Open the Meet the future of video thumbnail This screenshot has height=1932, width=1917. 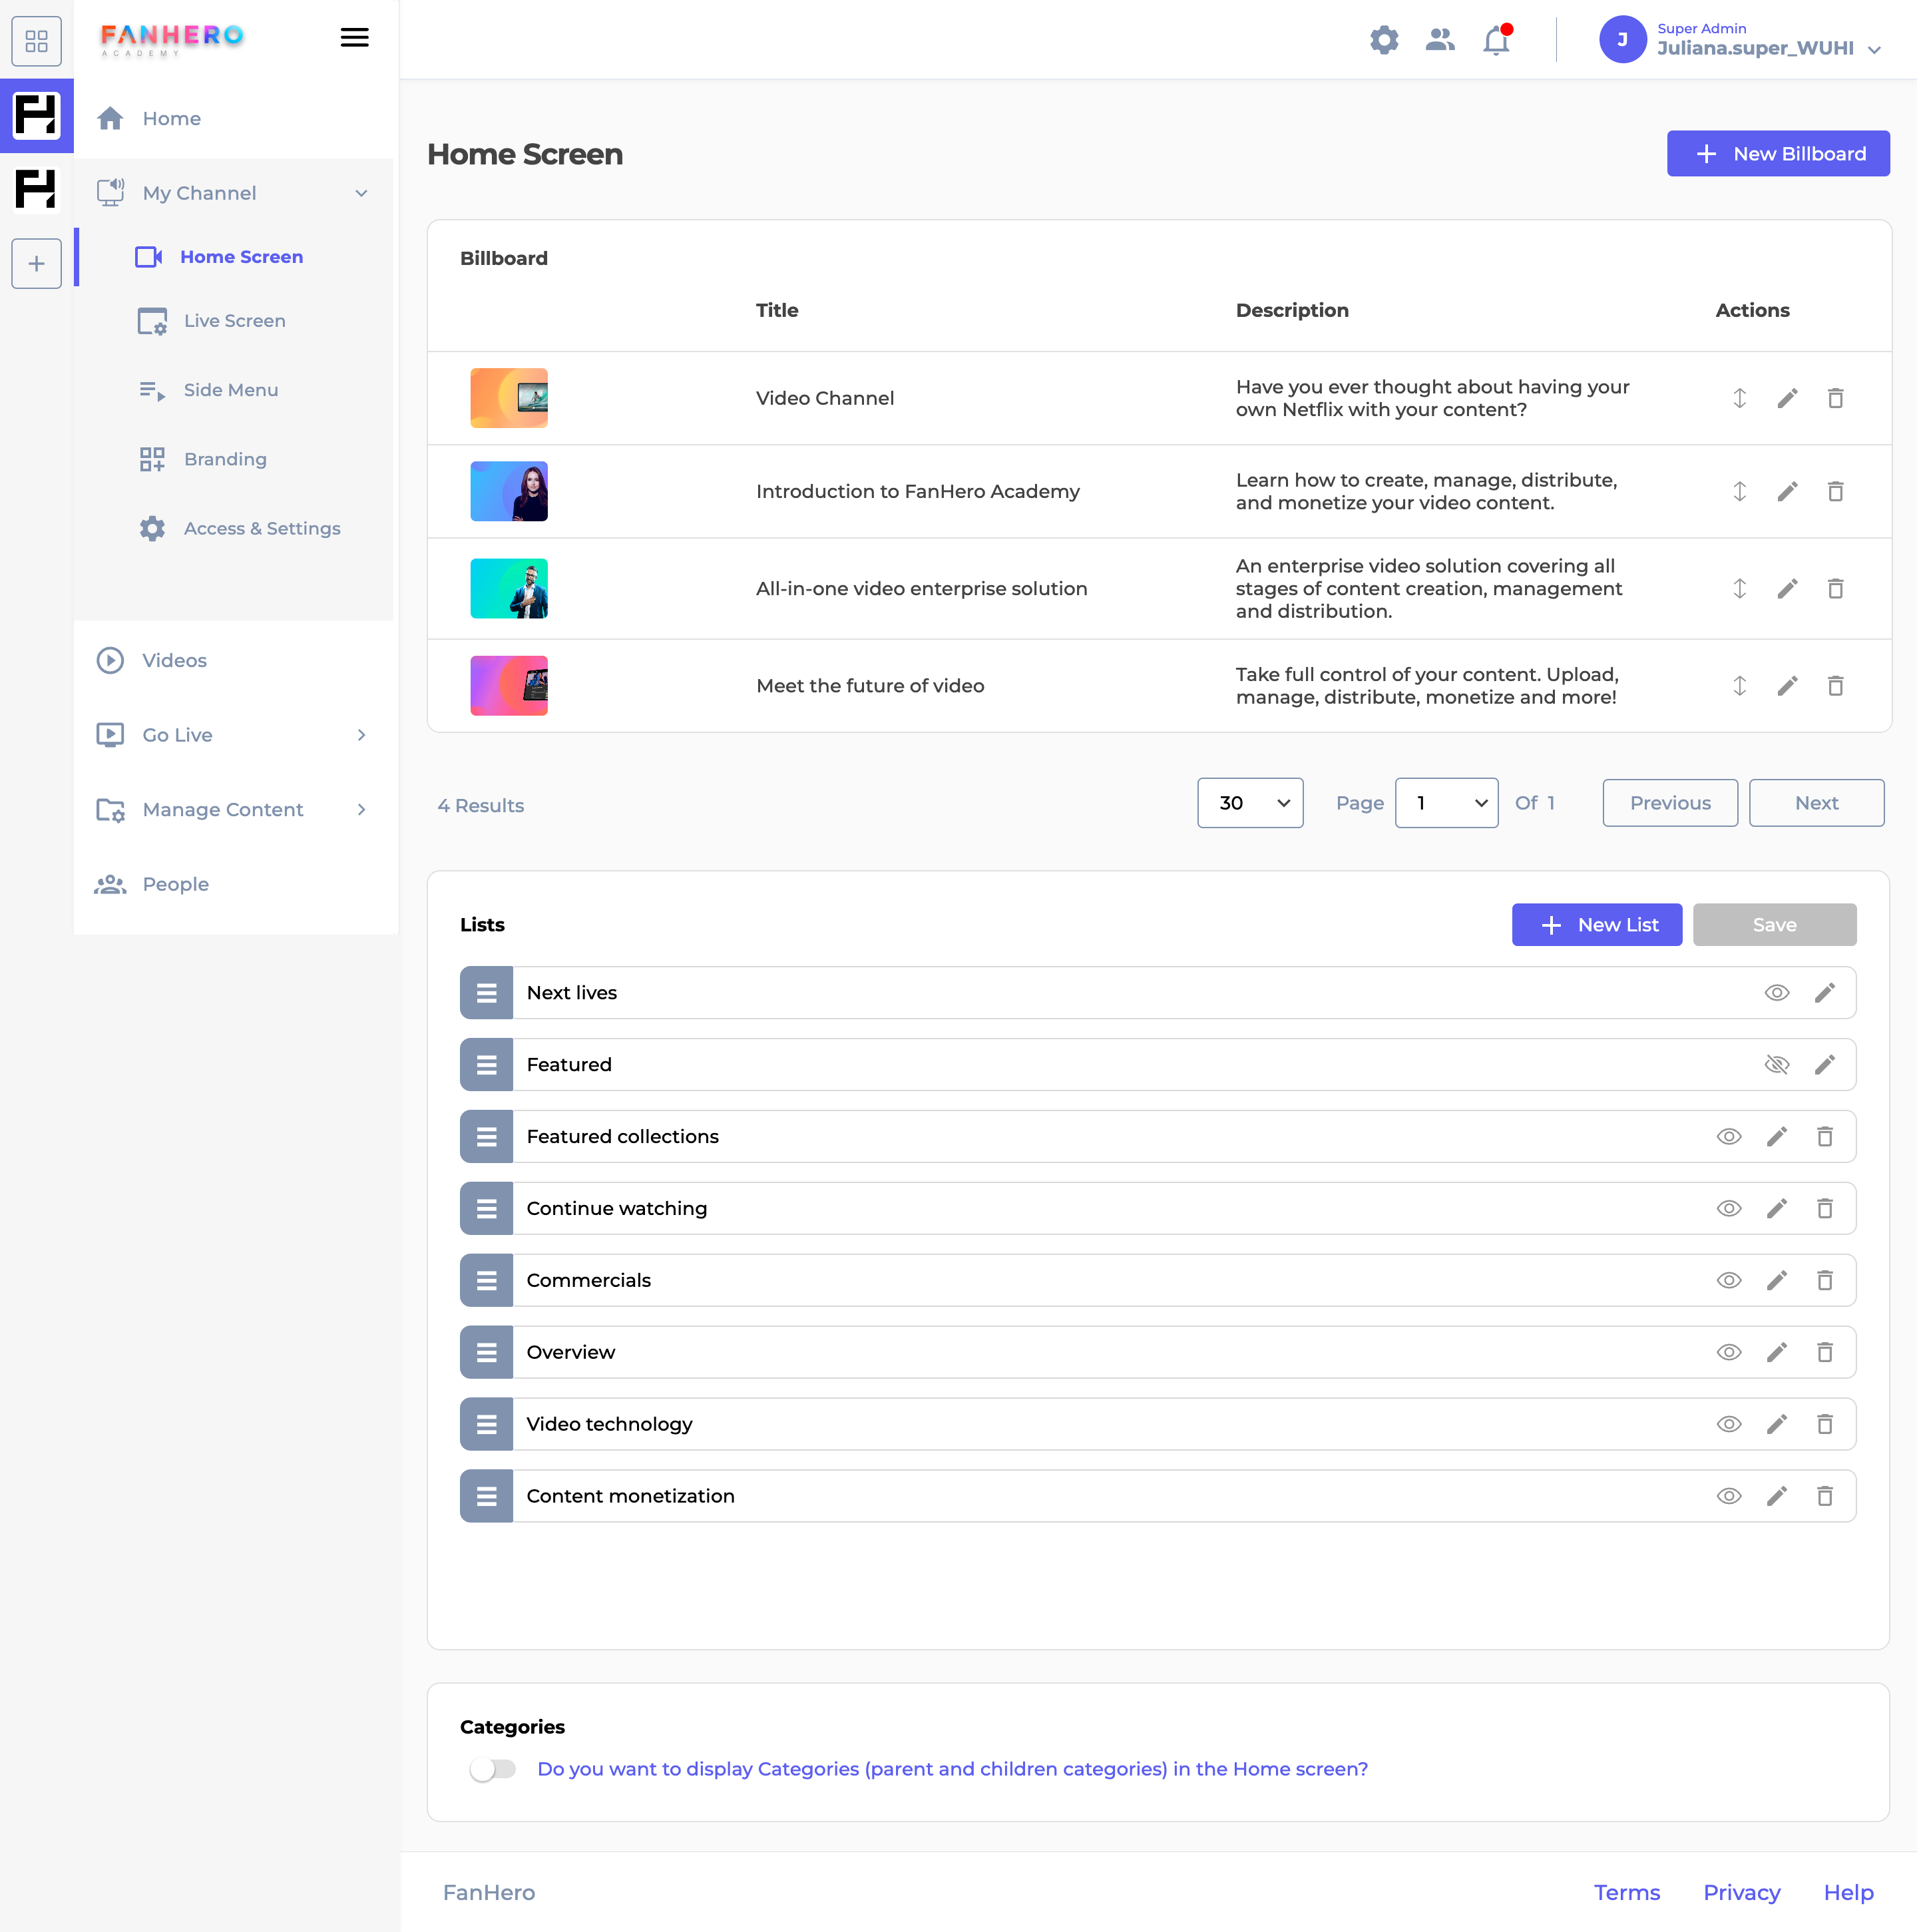[509, 685]
